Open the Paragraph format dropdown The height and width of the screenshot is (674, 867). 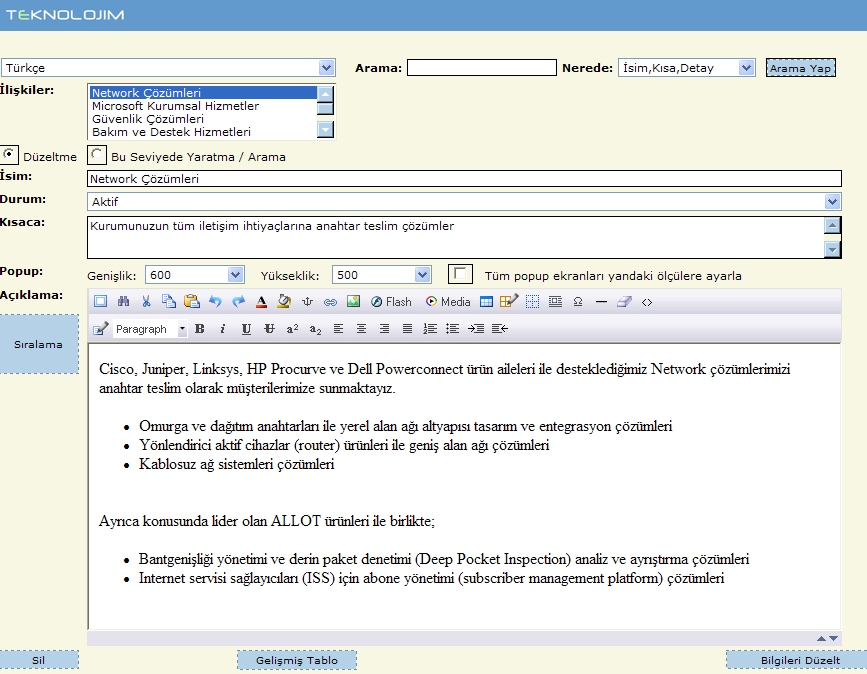coord(150,329)
